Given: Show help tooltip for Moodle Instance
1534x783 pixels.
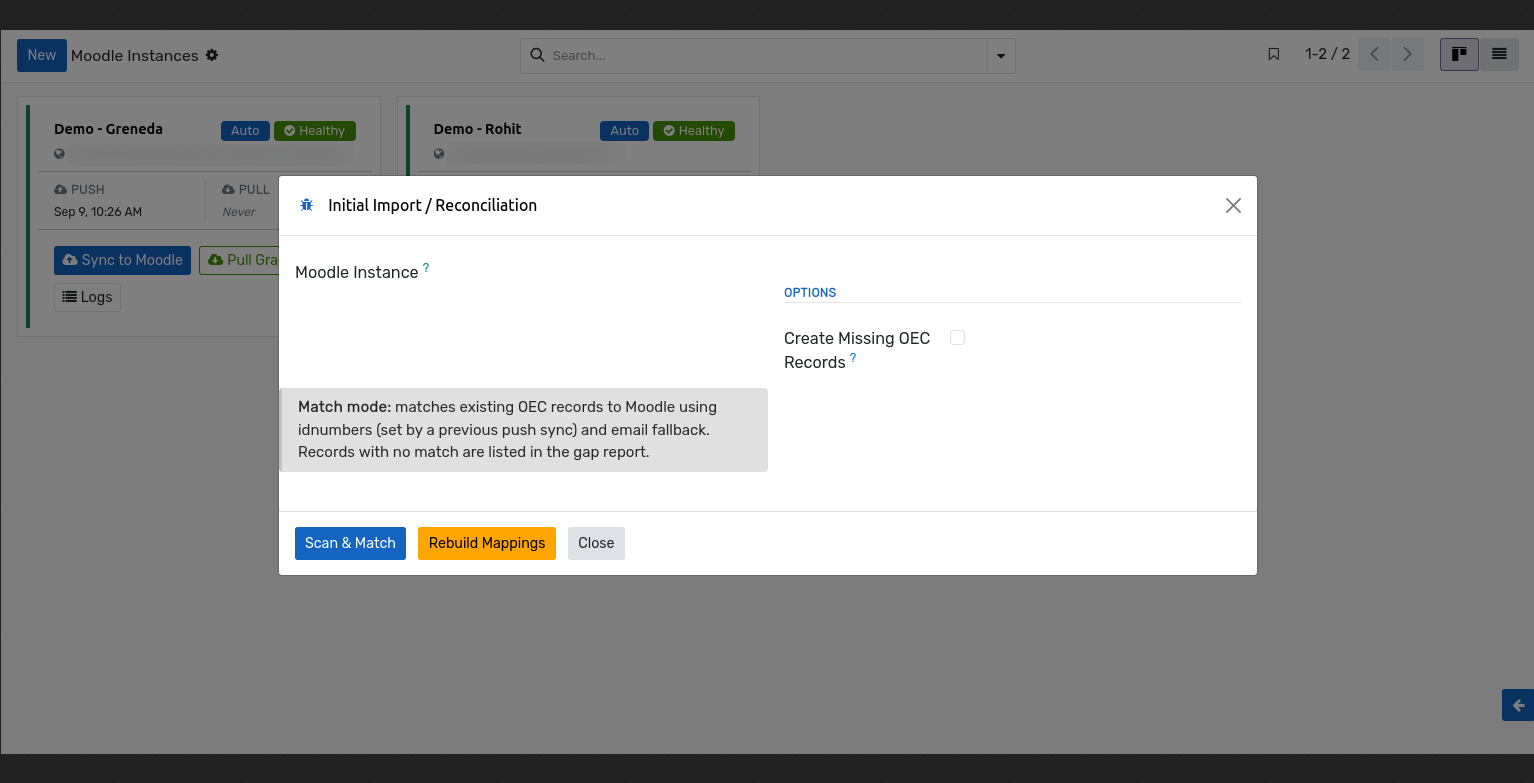Looking at the screenshot, I should coord(426,267).
